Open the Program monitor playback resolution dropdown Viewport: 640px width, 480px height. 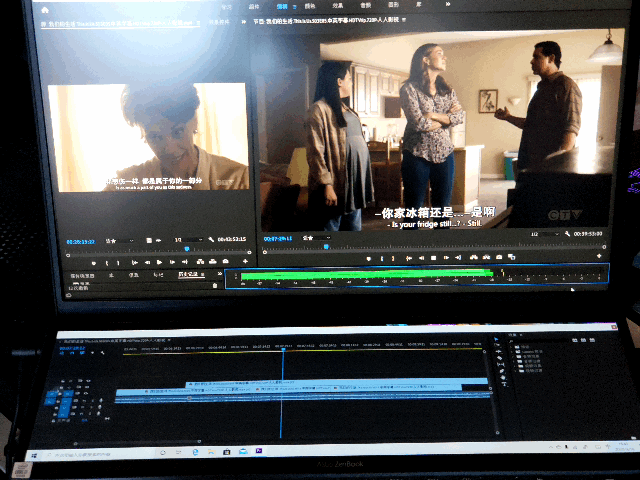point(545,234)
